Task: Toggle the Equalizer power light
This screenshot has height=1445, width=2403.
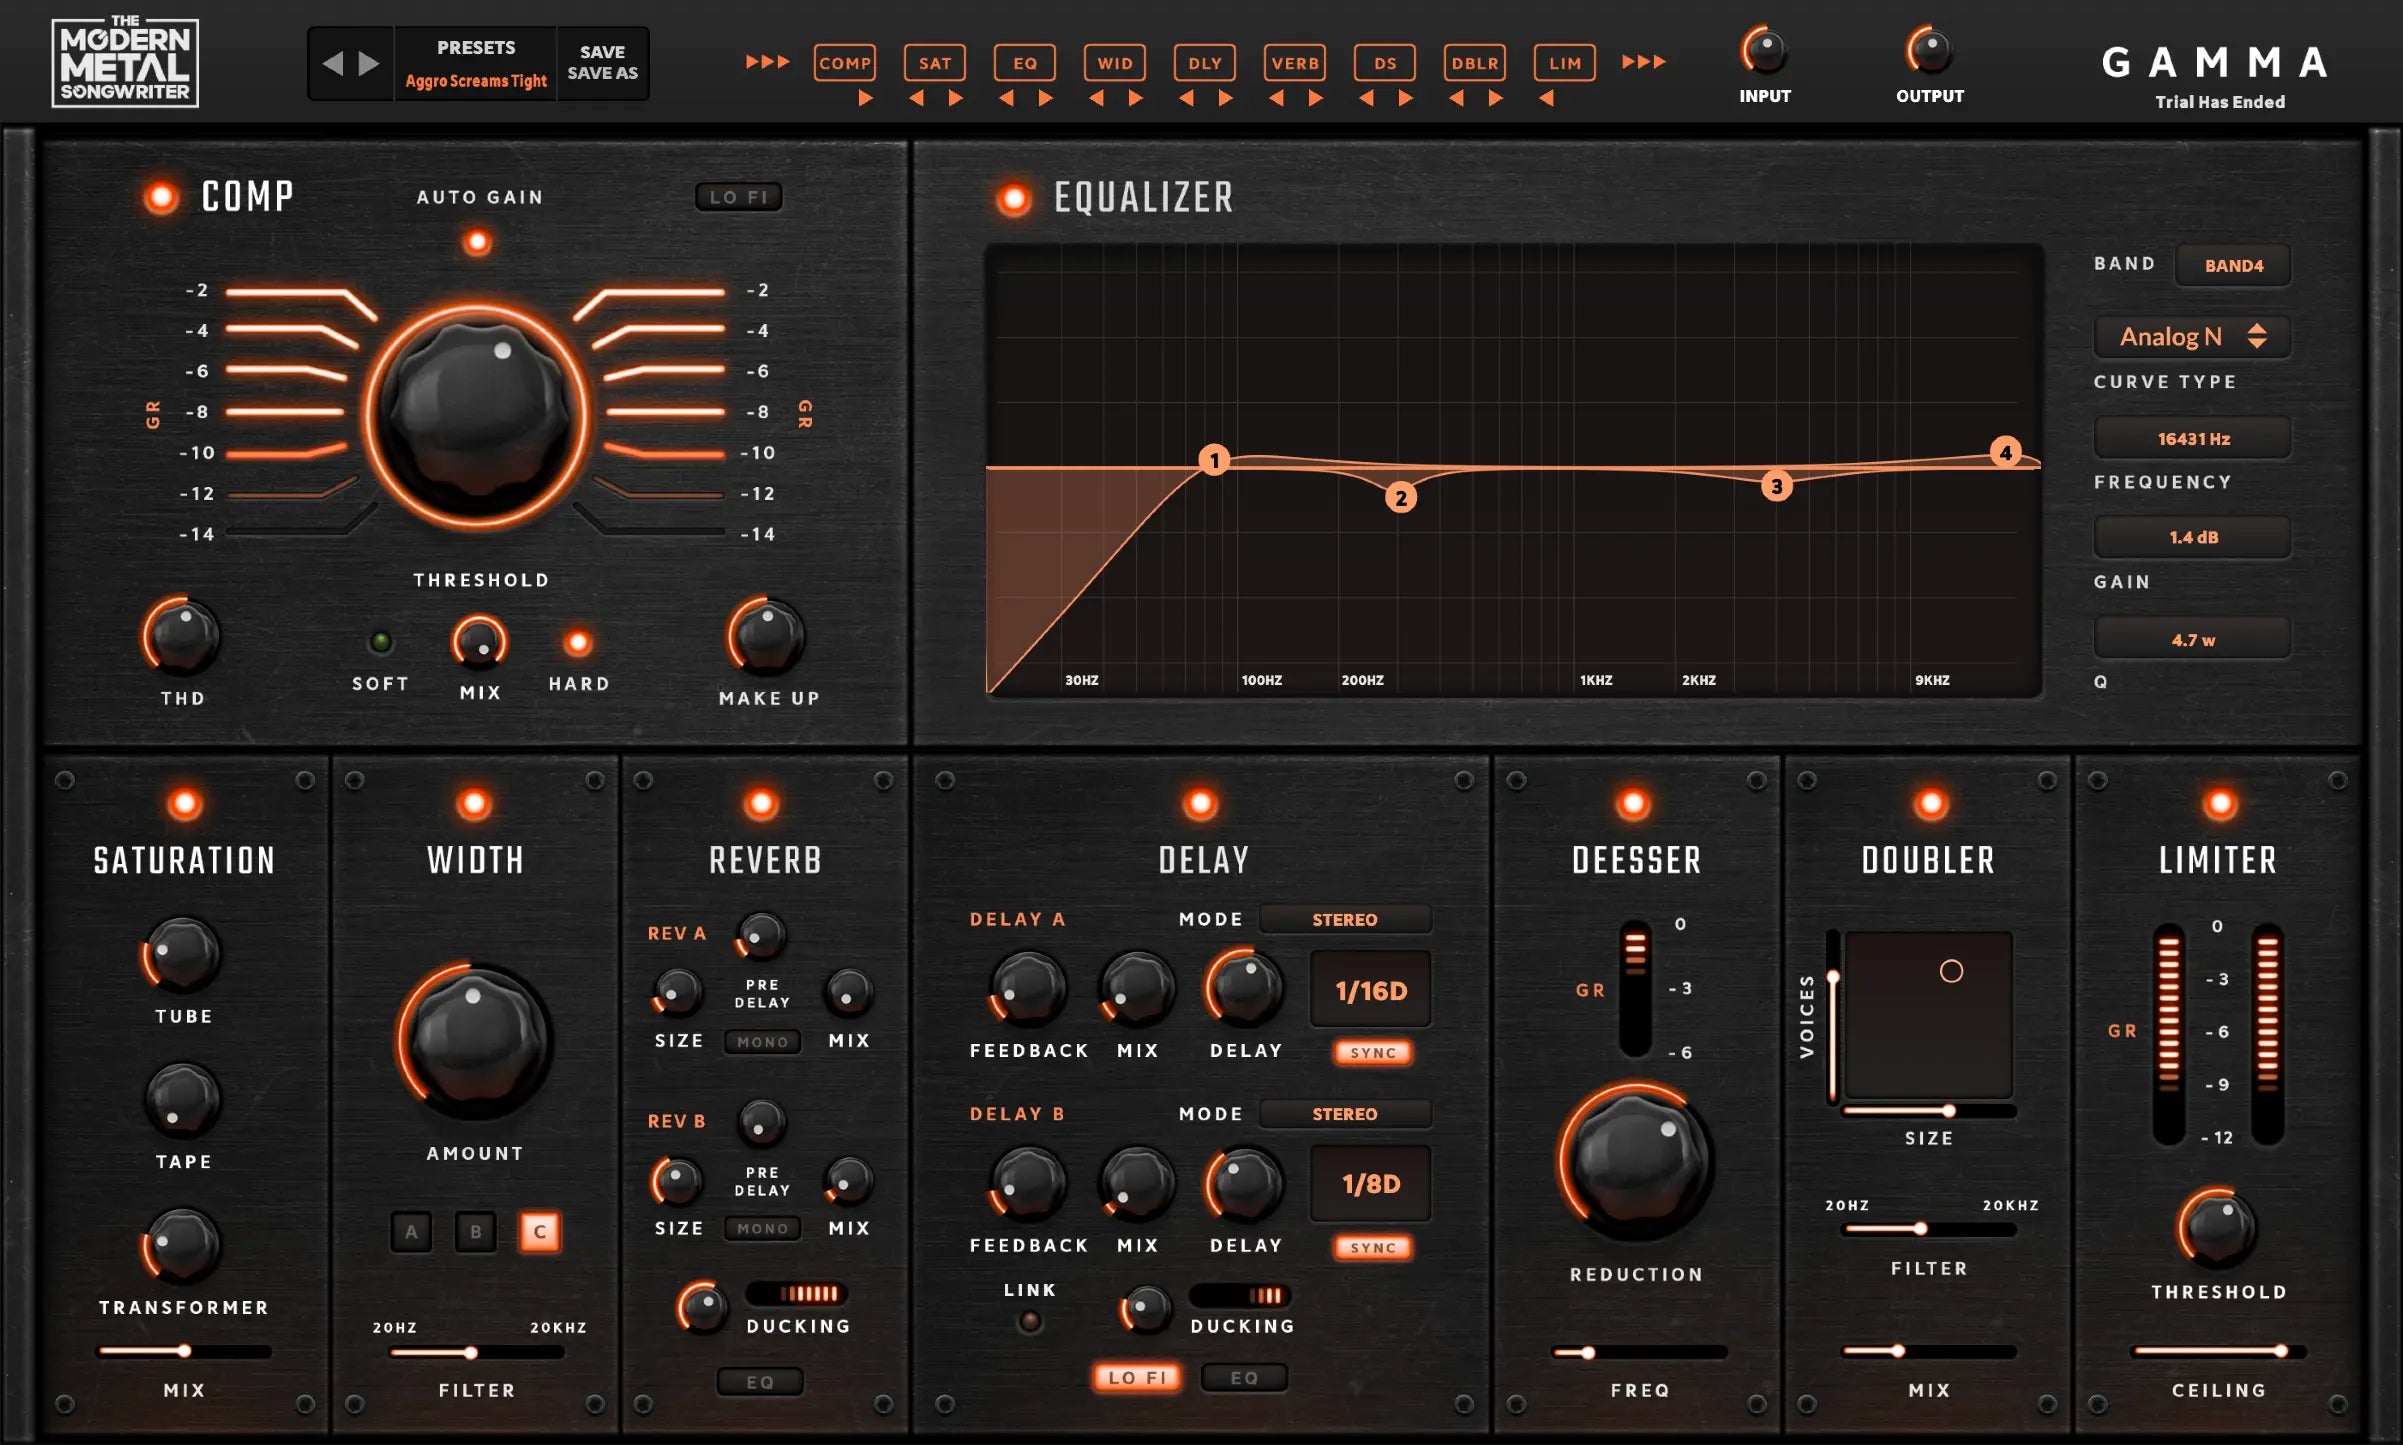Action: (1013, 199)
